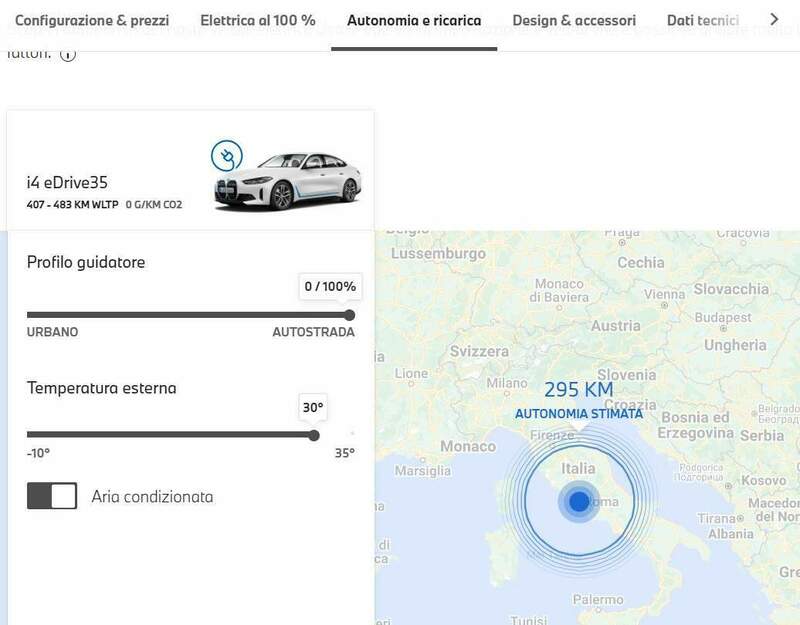Screen dimensions: 800x625
Task: Click Tirana on the map
Action: (717, 518)
